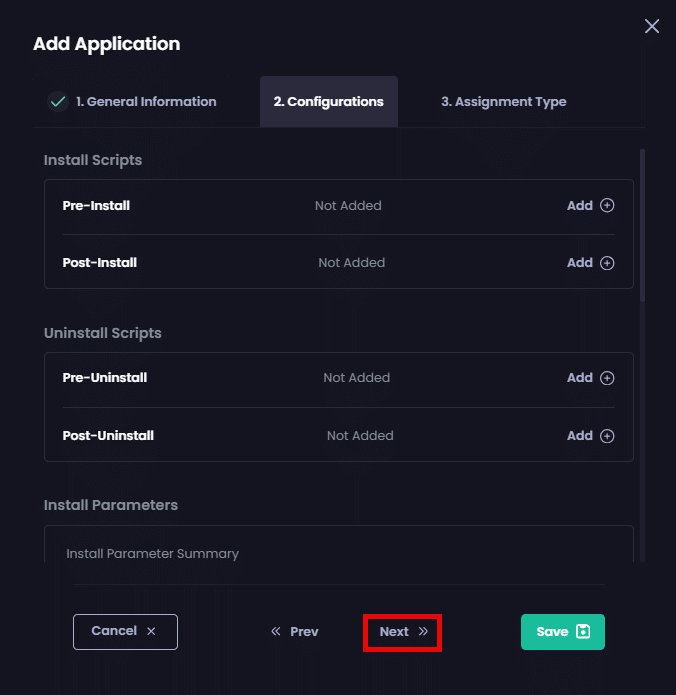
Task: Click the checkmark icon beside General Information
Action: [58, 101]
